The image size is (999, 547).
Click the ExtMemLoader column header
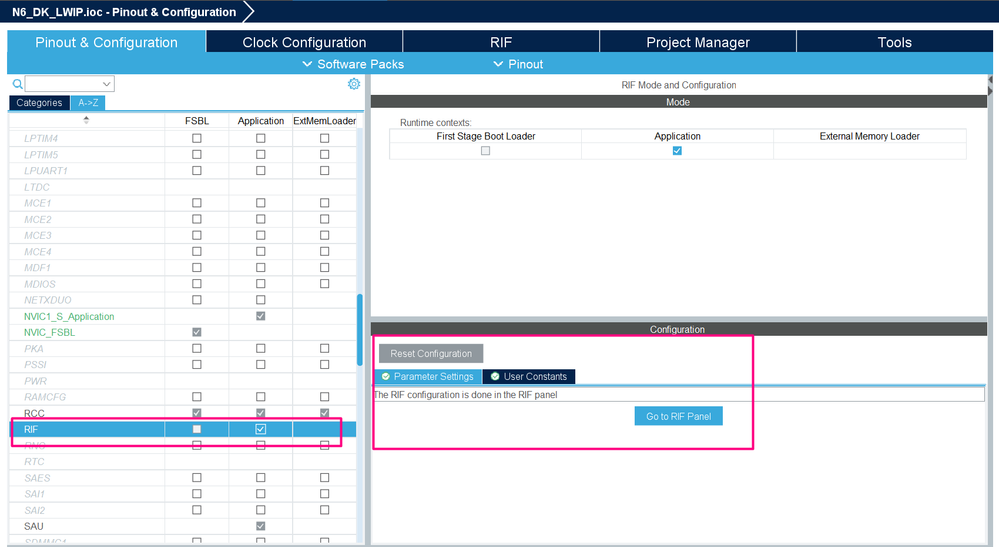click(325, 121)
